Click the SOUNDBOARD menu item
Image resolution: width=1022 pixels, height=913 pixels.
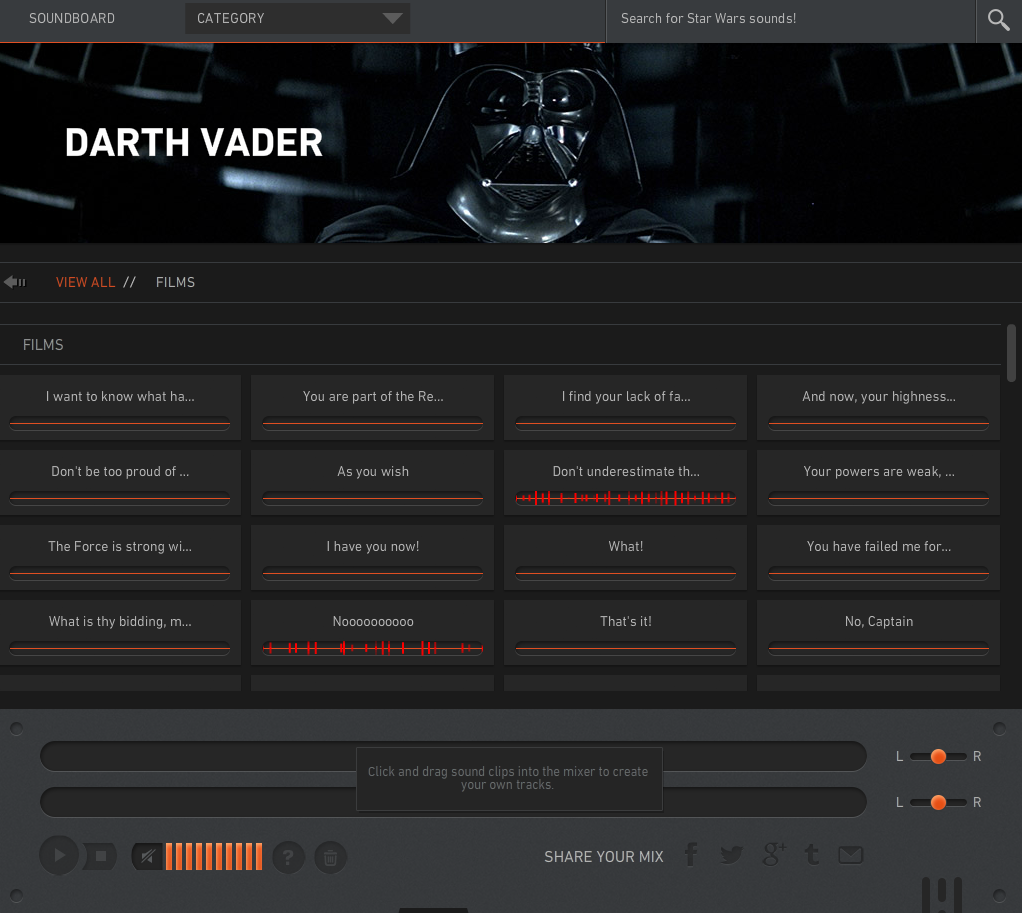[72, 18]
